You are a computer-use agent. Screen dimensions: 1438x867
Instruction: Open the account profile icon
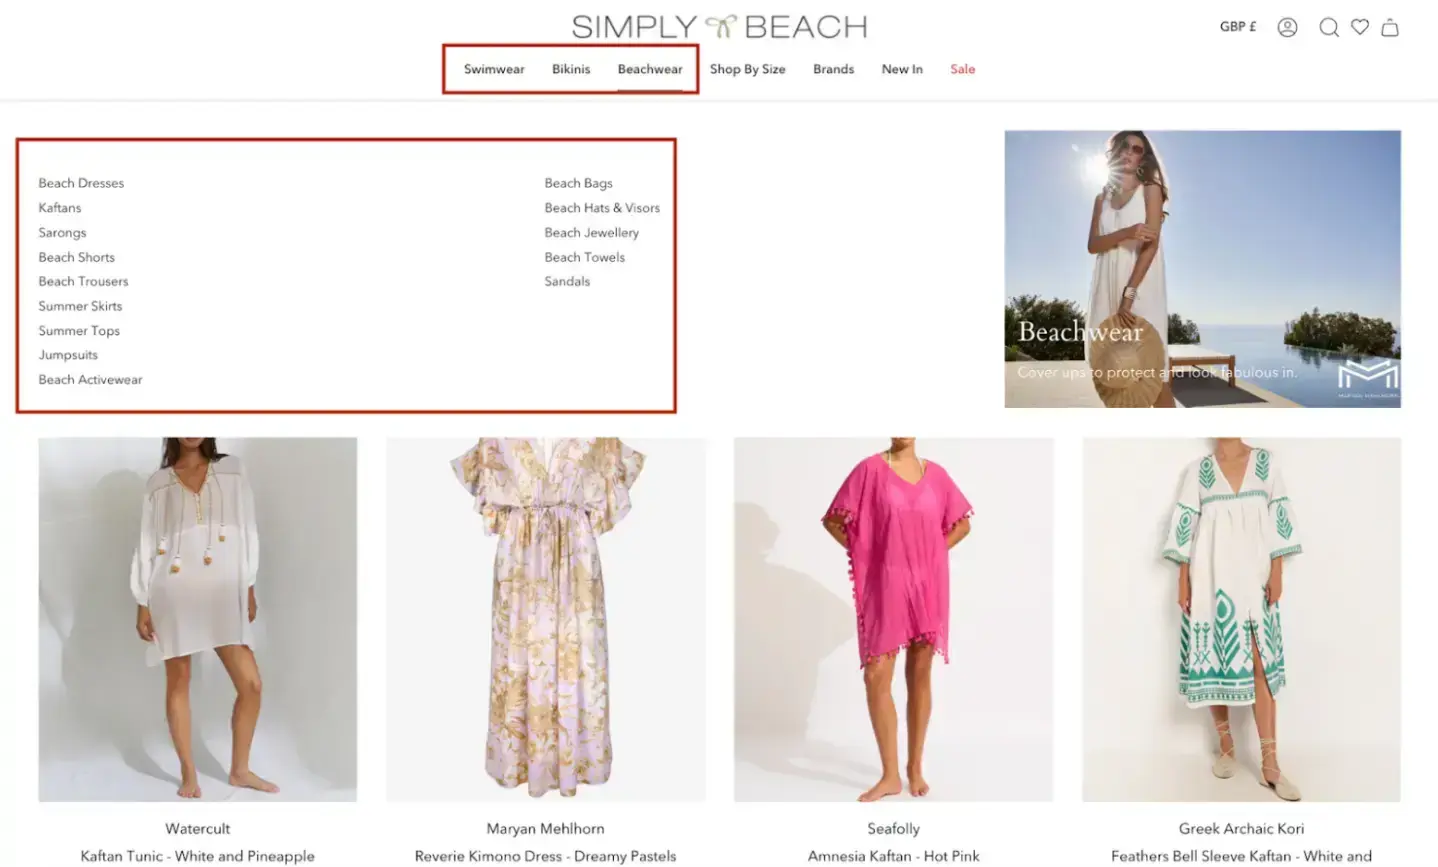point(1287,27)
